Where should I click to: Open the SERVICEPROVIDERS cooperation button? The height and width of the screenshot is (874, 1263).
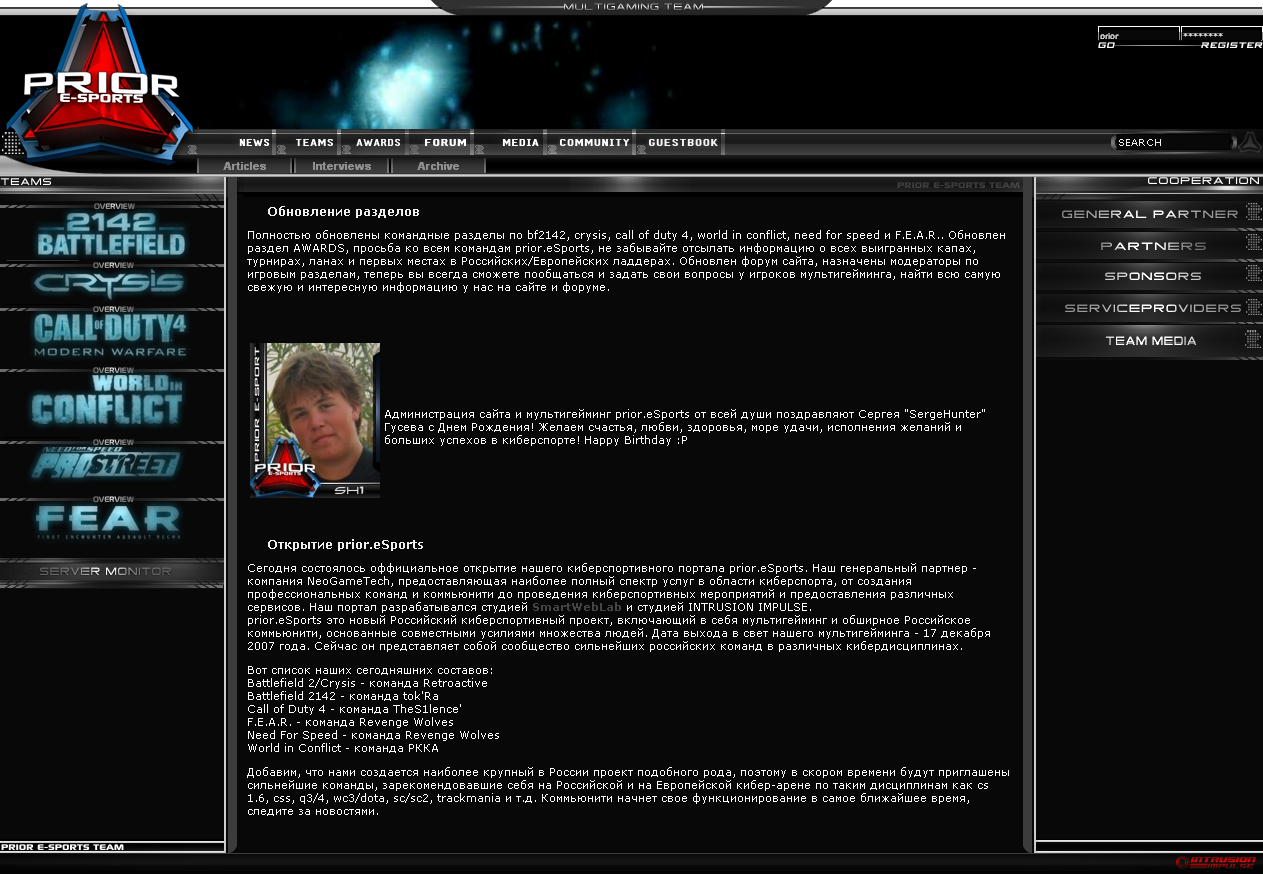(x=1149, y=308)
